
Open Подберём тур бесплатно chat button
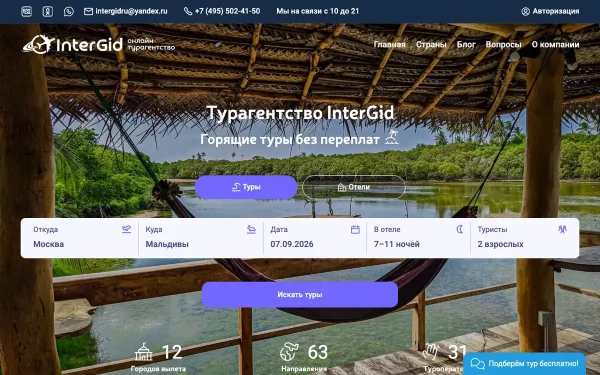click(525, 364)
